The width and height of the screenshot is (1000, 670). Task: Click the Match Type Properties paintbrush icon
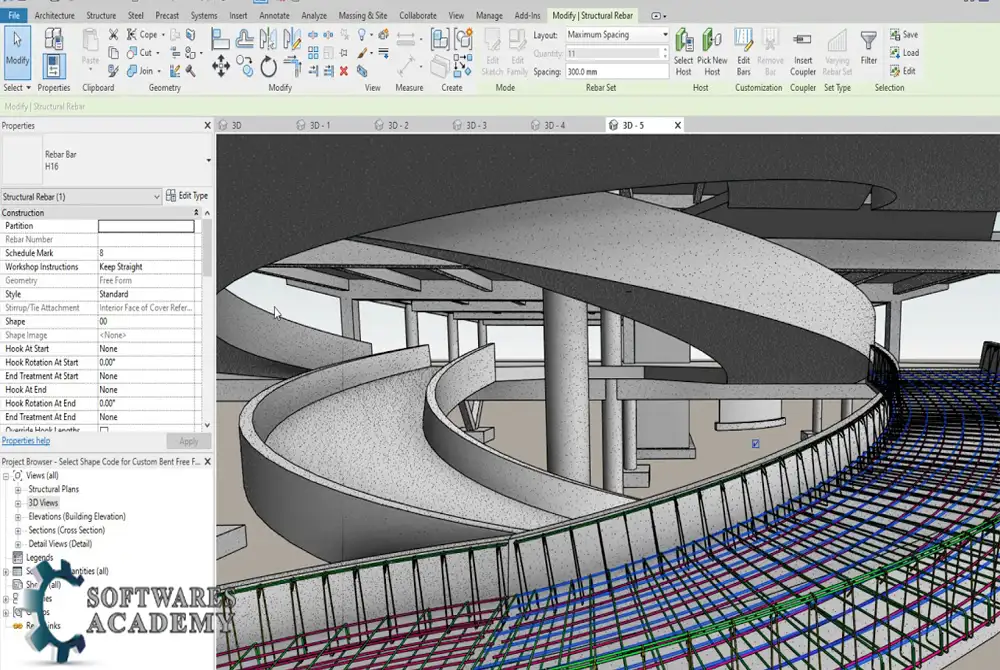click(113, 71)
